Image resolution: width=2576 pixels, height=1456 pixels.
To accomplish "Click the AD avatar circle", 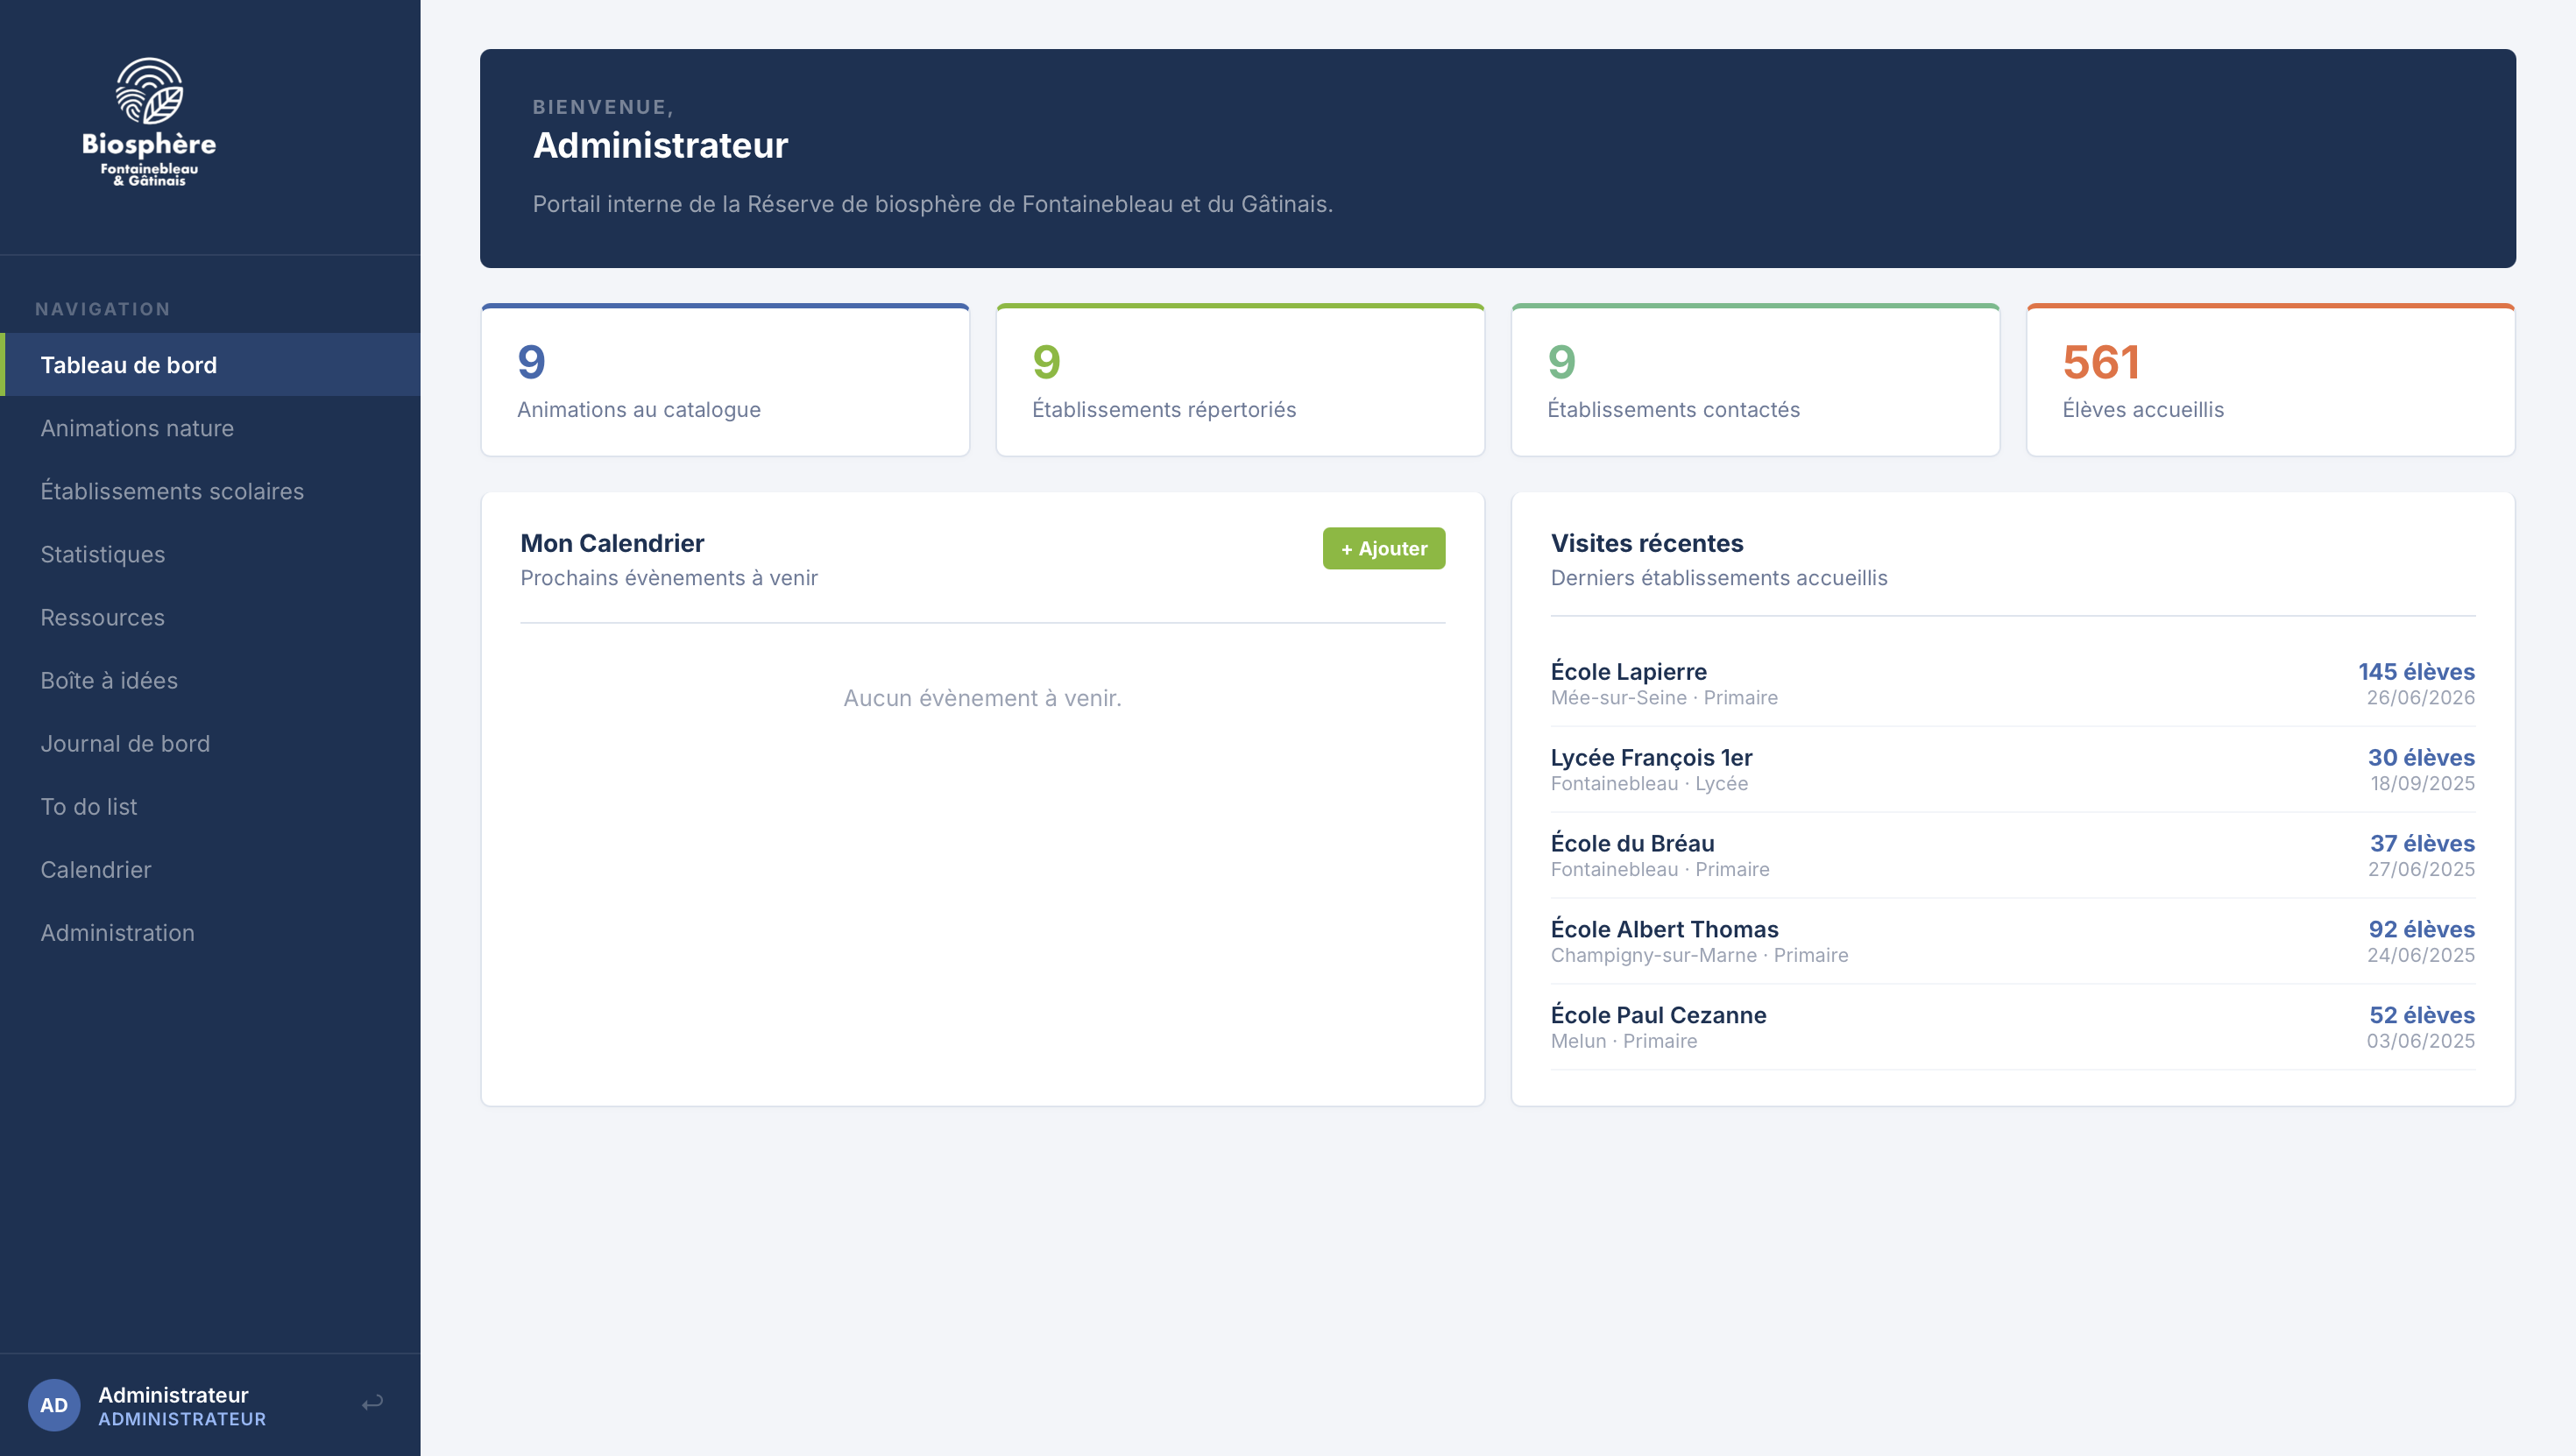I will coord(54,1405).
